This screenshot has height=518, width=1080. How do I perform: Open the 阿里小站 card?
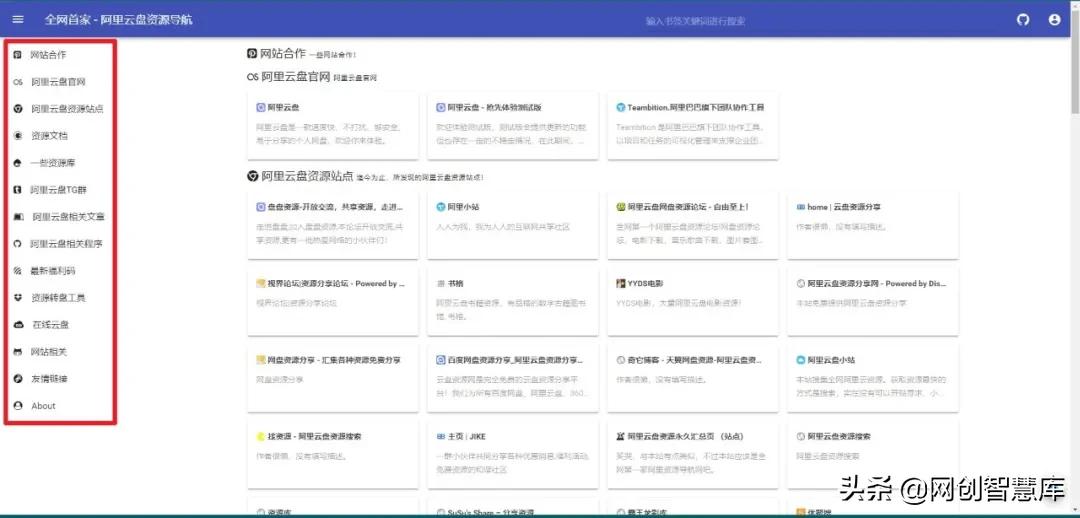tap(512, 225)
